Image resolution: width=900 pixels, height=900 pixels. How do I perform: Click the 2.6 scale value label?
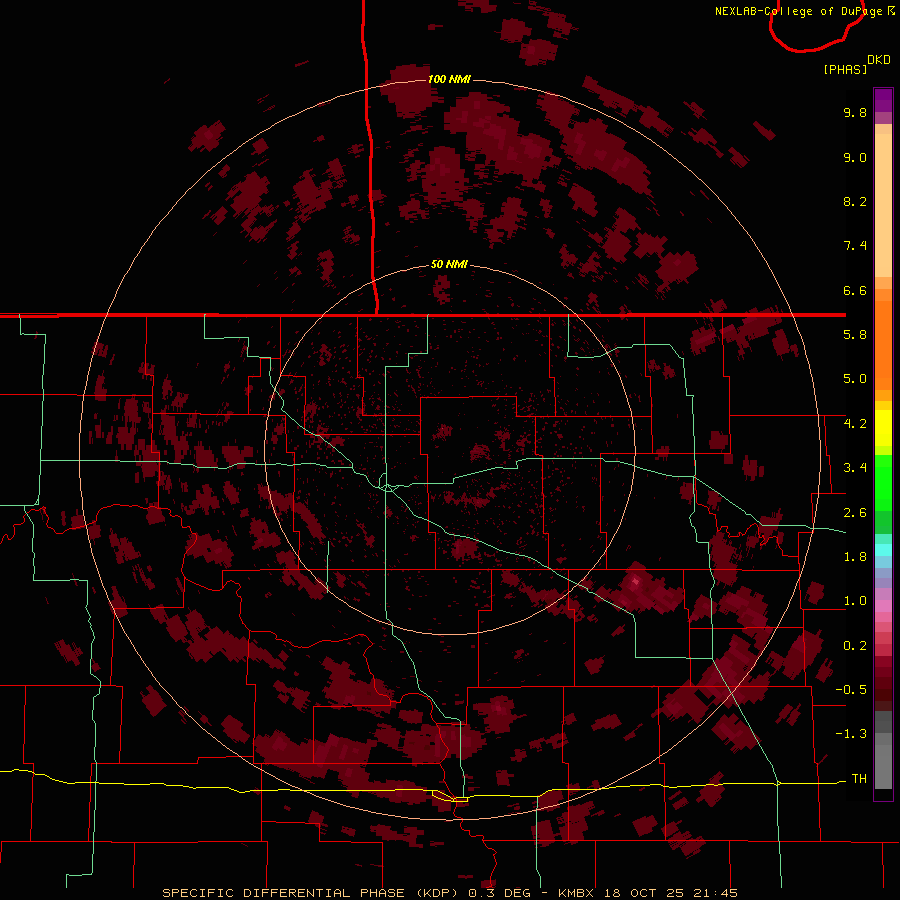pyautogui.click(x=855, y=513)
